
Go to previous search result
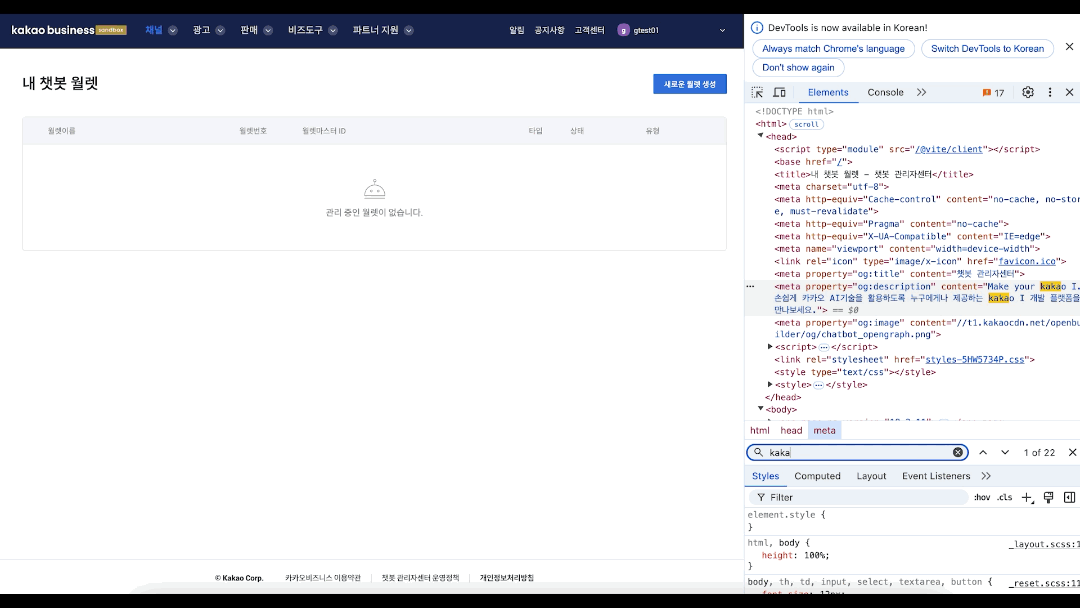click(983, 452)
